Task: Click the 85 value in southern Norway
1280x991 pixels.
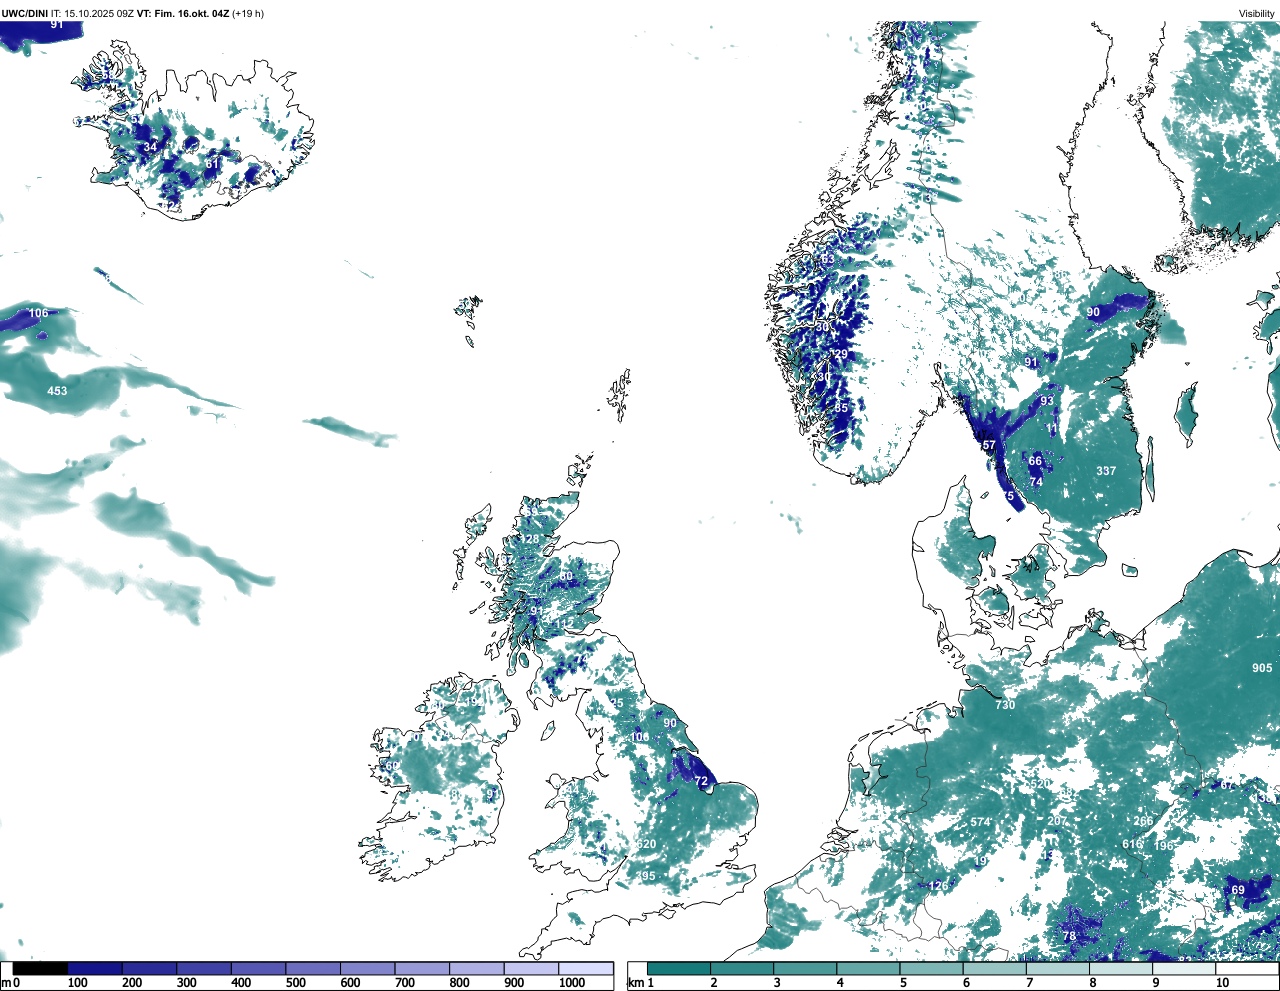Action: click(x=841, y=408)
